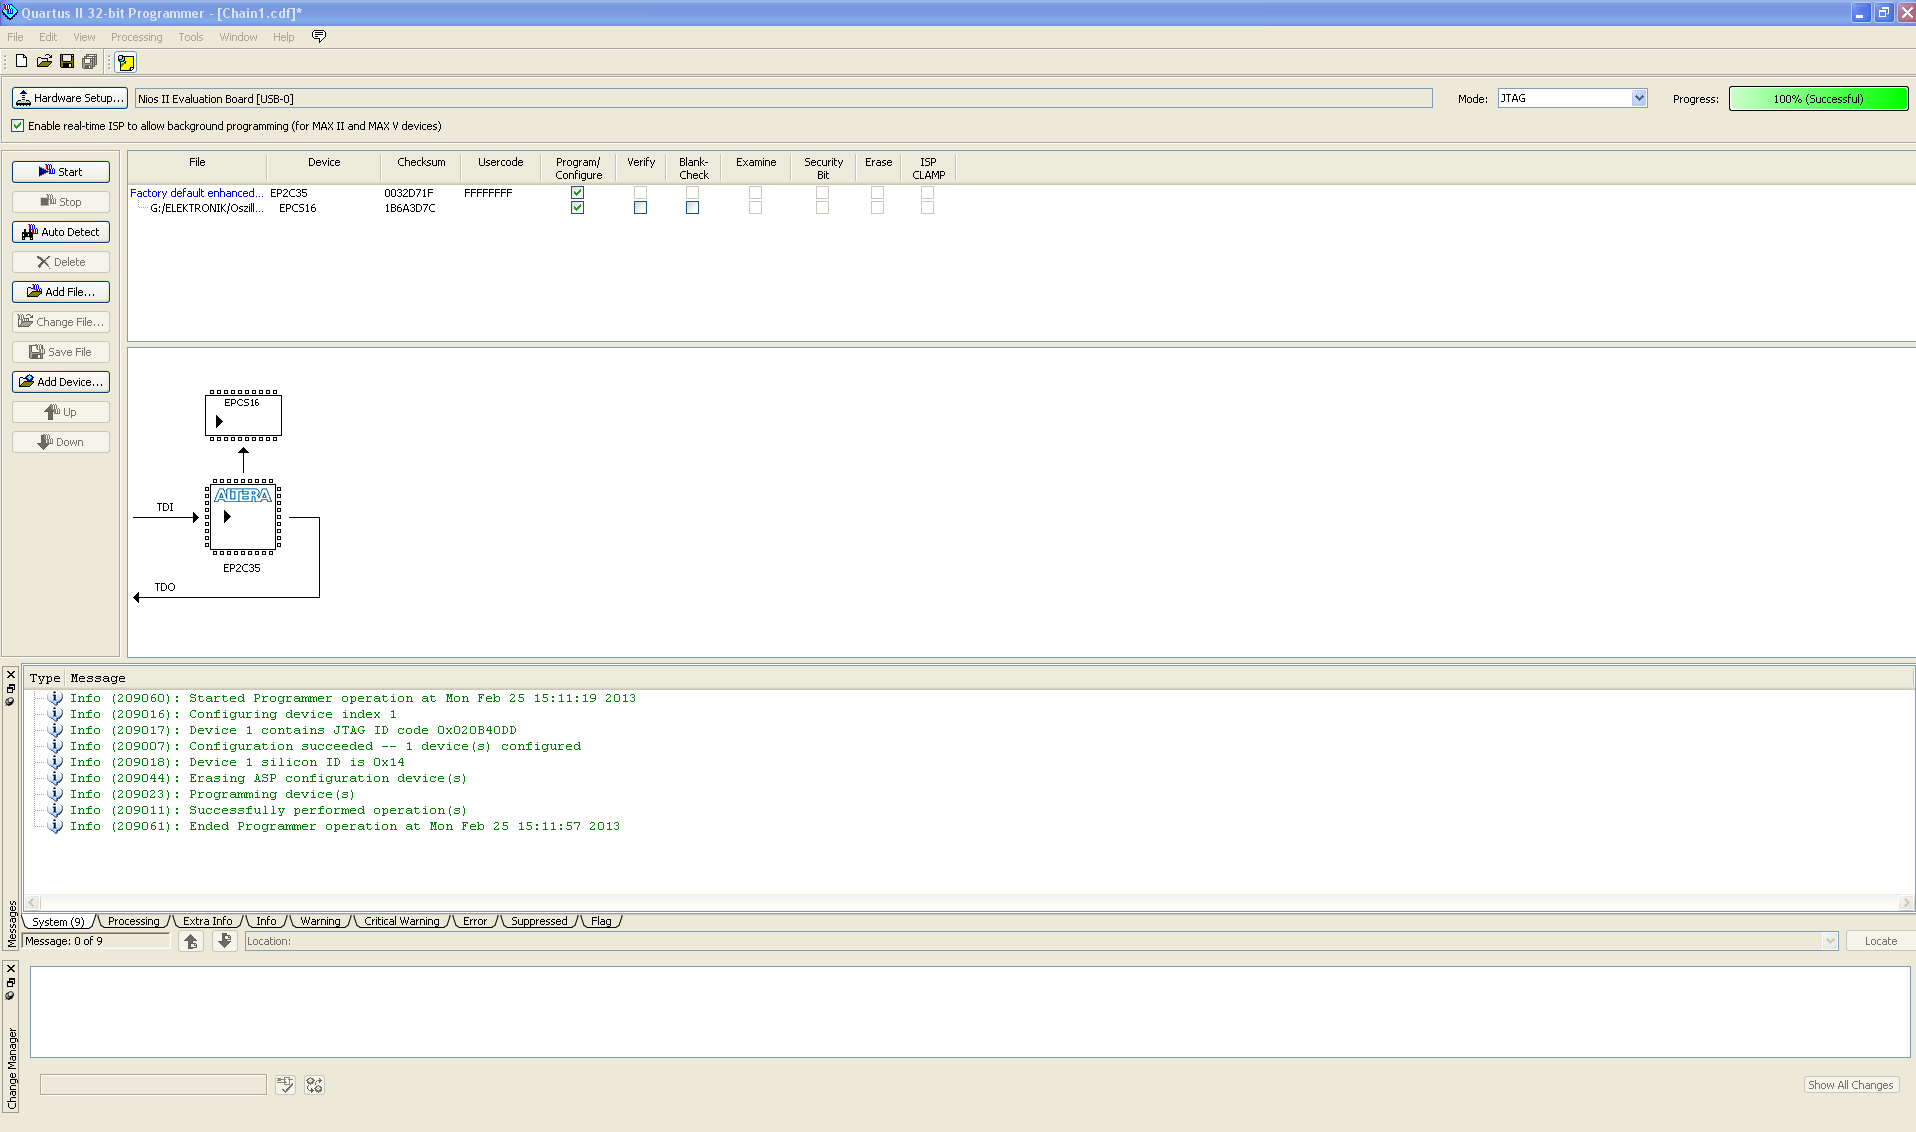Screen dimensions: 1916x1132
Task: Click the info icon of message 209061
Action: click(56, 826)
